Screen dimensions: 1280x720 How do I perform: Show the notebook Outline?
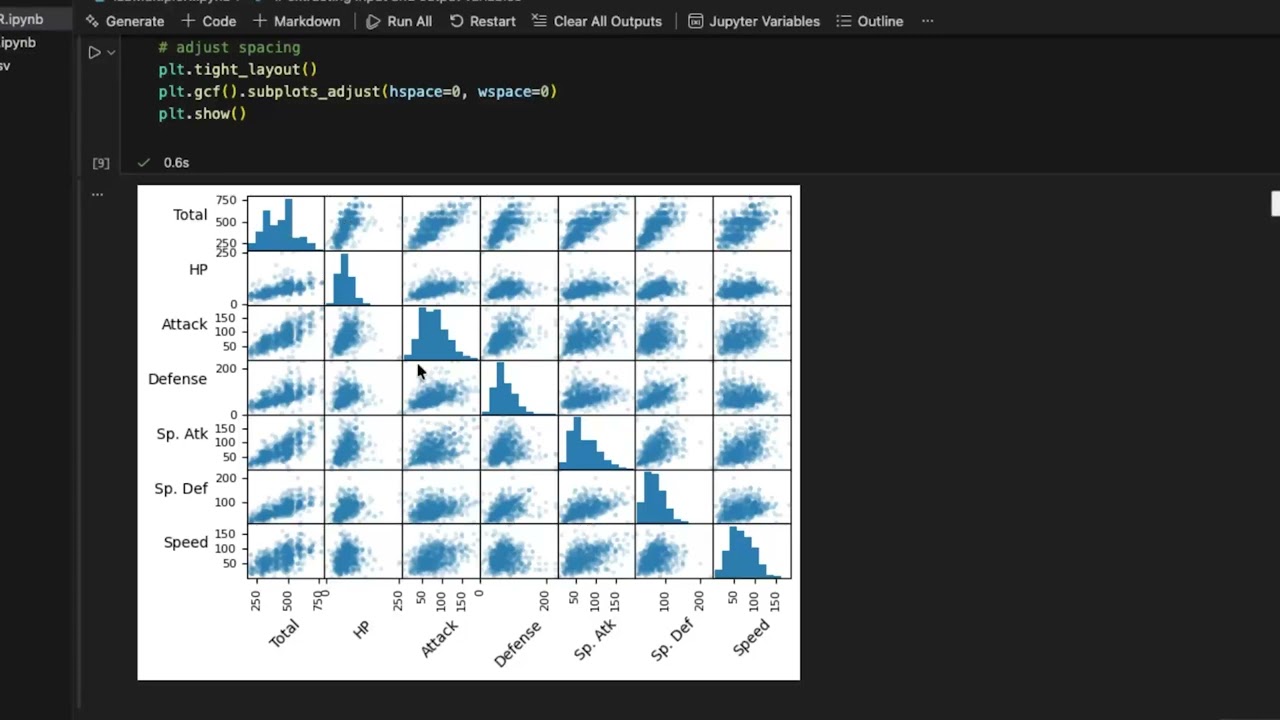click(x=869, y=21)
